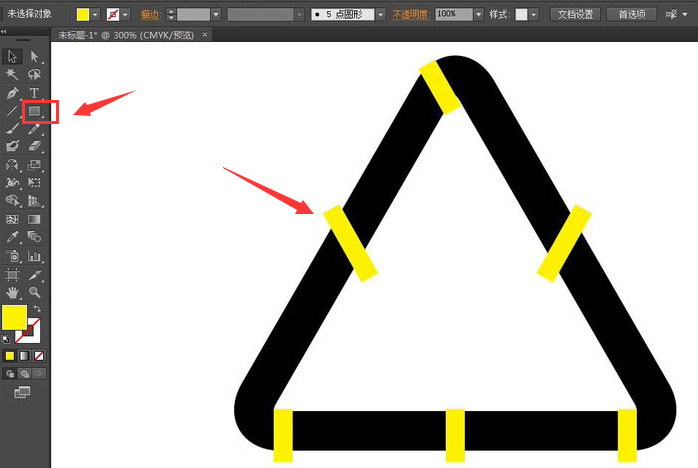Select the Line Segment tool
Screen dimensions: 698x468
click(12, 111)
